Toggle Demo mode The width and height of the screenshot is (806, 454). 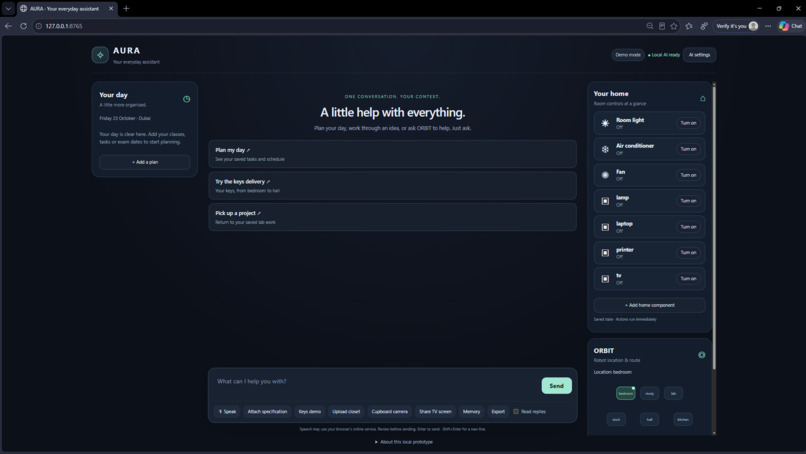pyautogui.click(x=628, y=55)
